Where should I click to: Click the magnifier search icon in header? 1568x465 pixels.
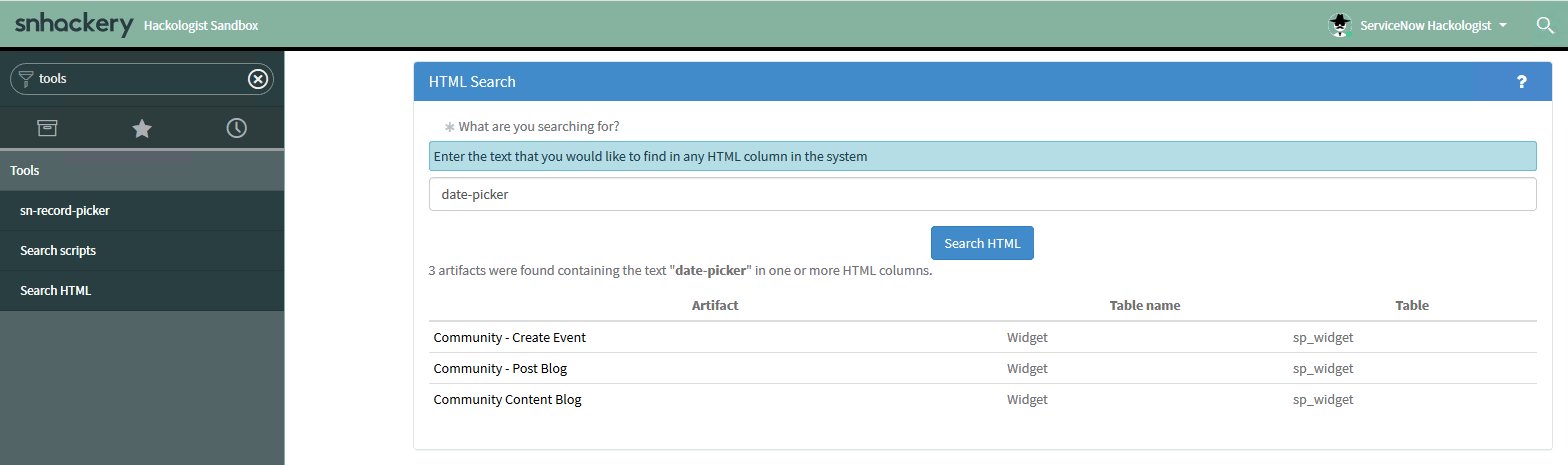point(1545,25)
